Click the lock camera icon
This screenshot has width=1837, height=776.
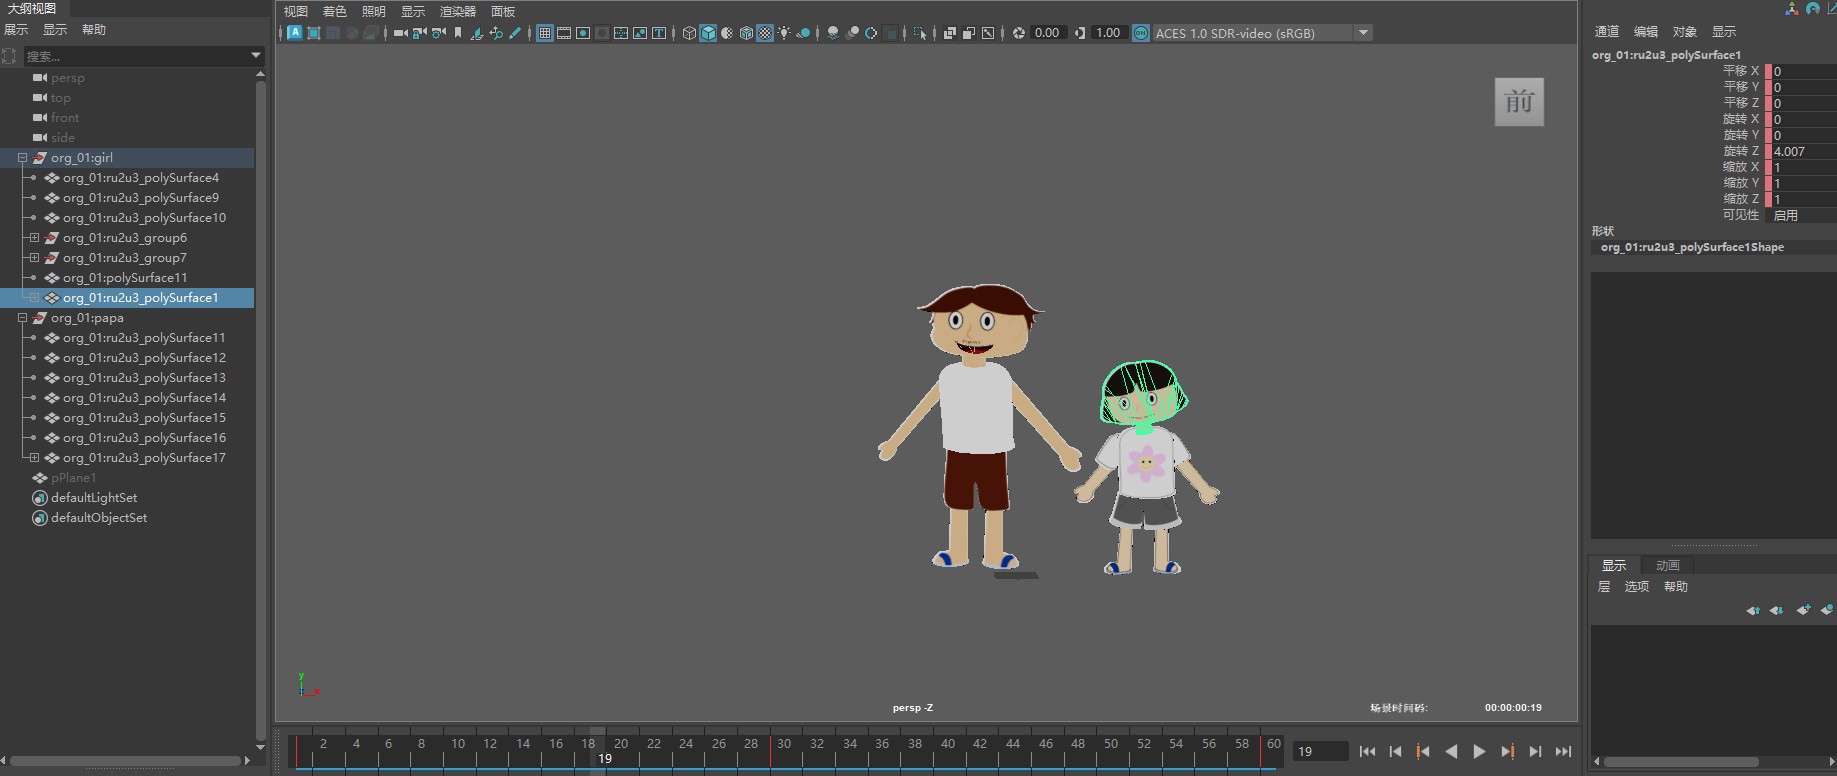[419, 33]
